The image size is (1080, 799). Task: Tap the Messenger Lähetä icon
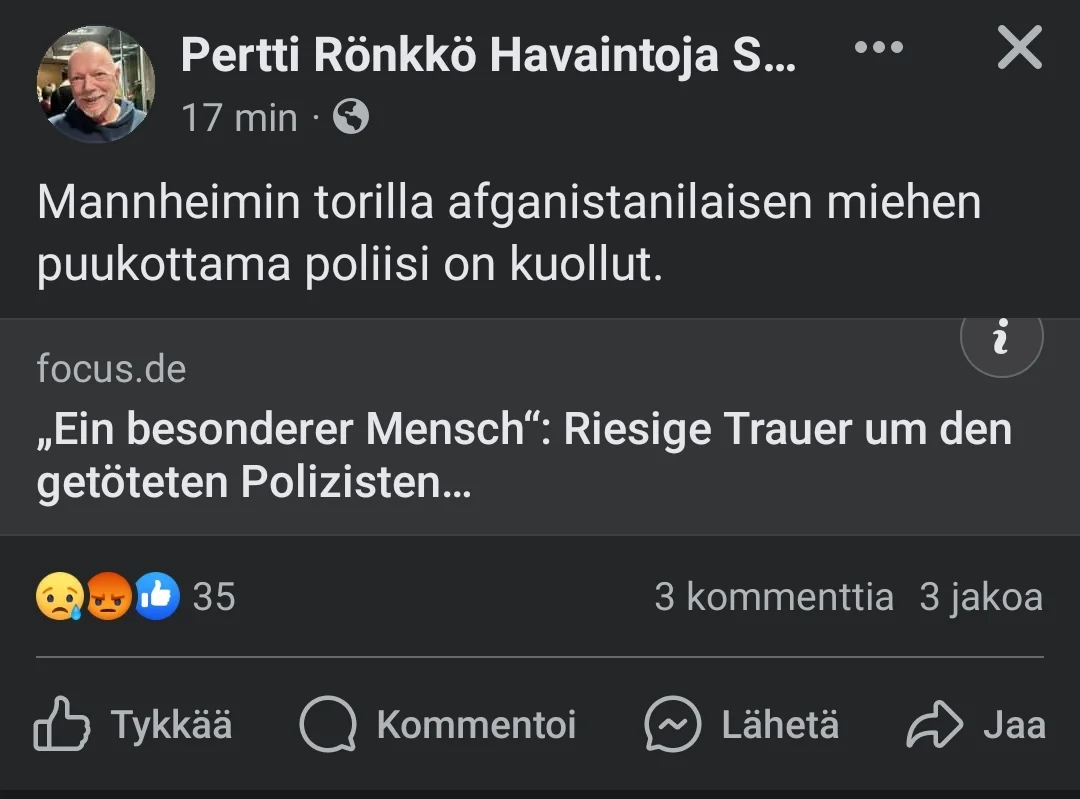coord(672,725)
